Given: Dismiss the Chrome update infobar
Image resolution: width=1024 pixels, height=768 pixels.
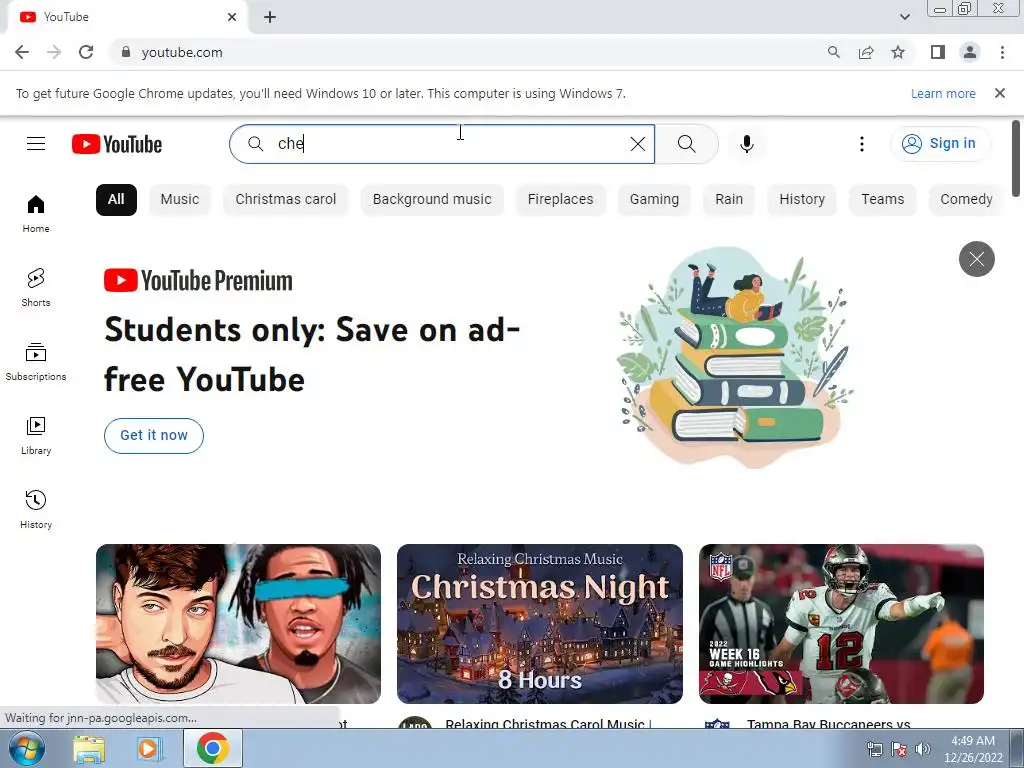Looking at the screenshot, I should click(999, 93).
